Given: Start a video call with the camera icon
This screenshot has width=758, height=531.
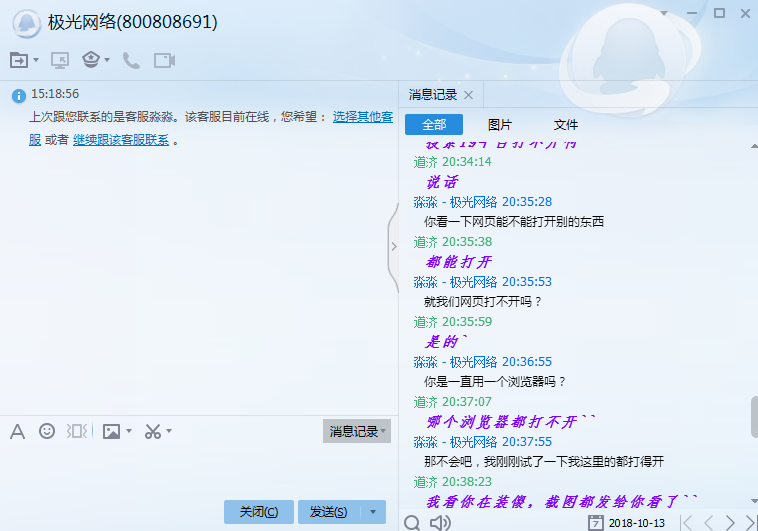Looking at the screenshot, I should (164, 60).
